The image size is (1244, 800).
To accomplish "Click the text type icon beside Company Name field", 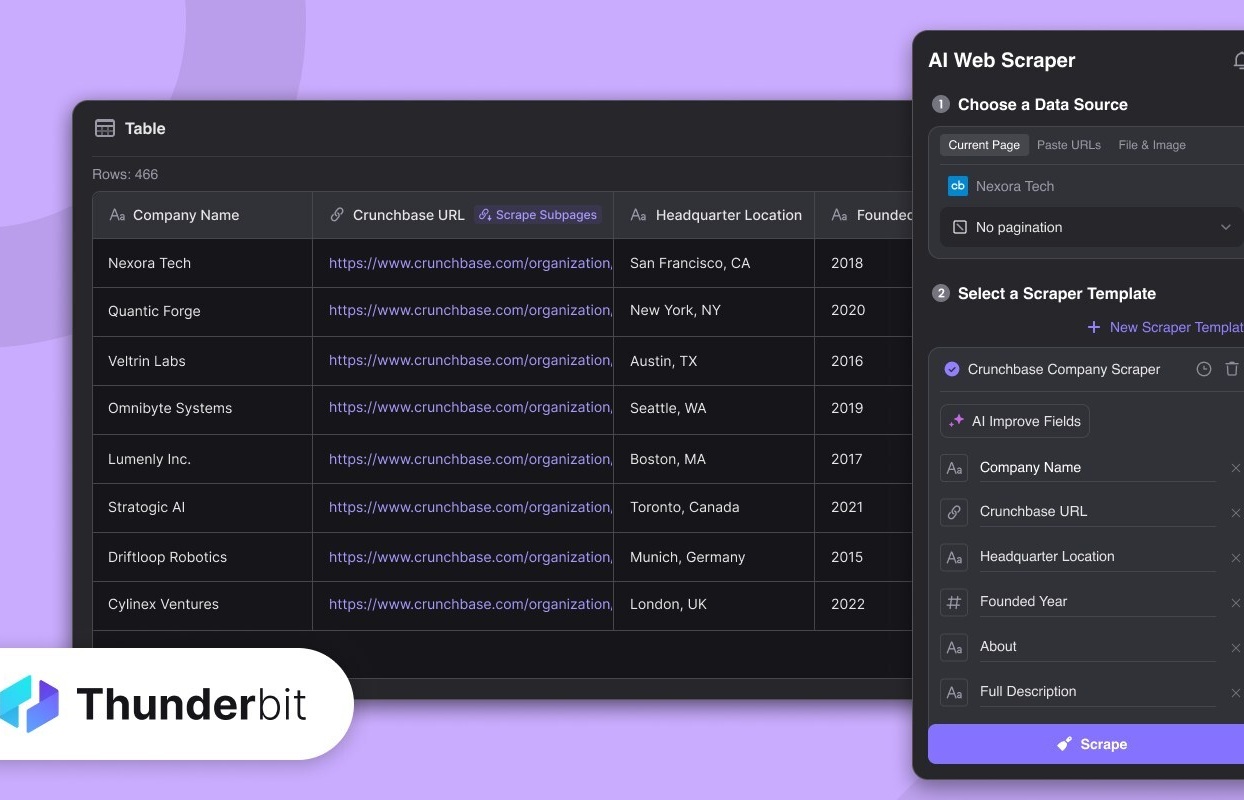I will (x=954, y=468).
